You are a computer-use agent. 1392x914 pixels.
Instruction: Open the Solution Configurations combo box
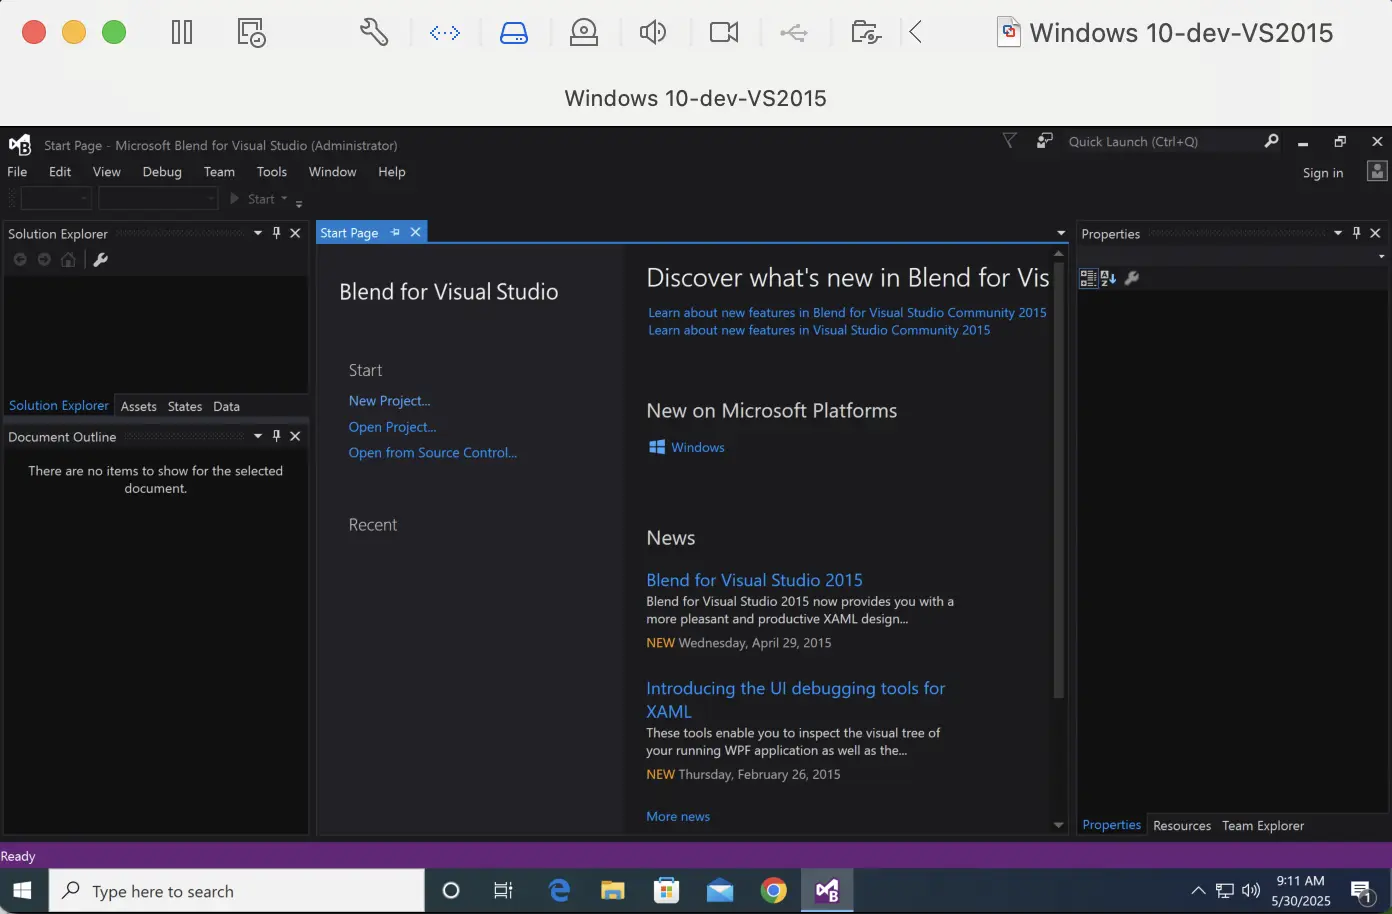(56, 199)
